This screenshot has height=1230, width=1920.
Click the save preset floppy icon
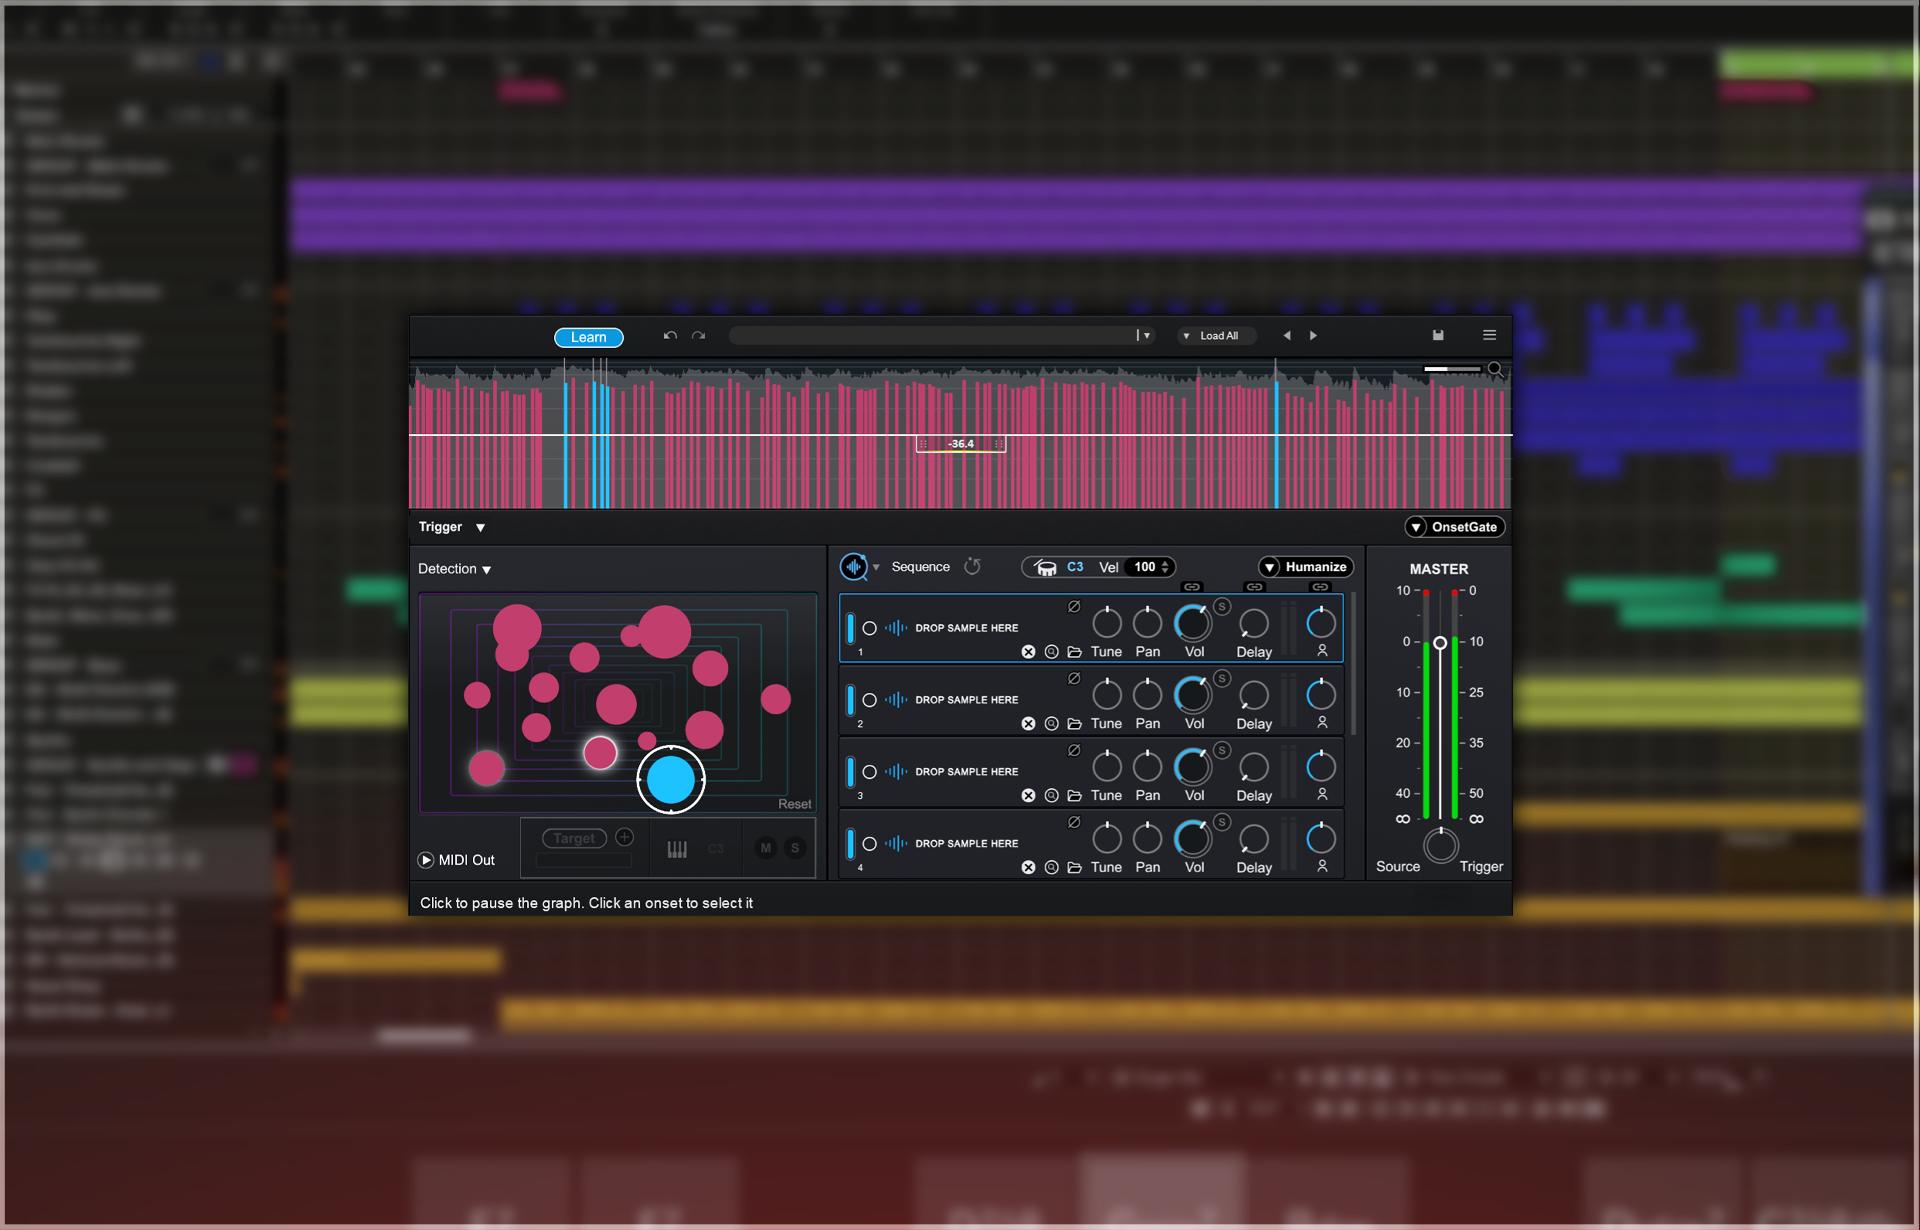pos(1438,335)
